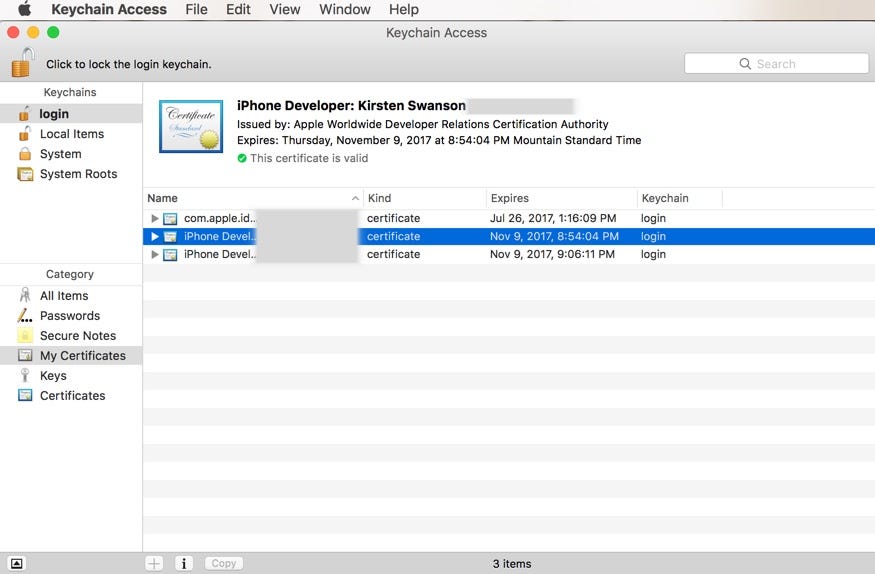The width and height of the screenshot is (875, 574).
Task: Click the info (i) button
Action: (x=184, y=563)
